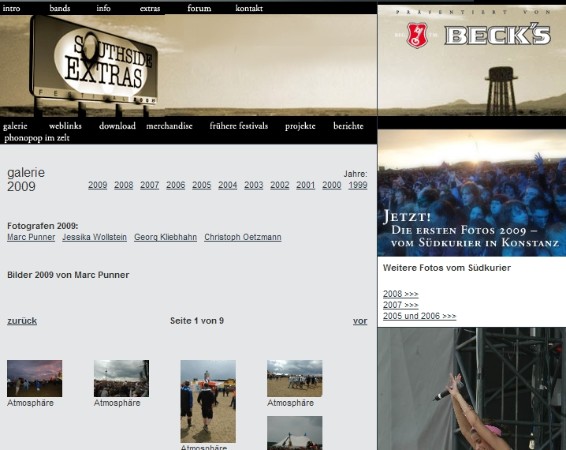Open the first Atmosphäre thumbnail at dusk
The image size is (566, 450).
pos(34,378)
